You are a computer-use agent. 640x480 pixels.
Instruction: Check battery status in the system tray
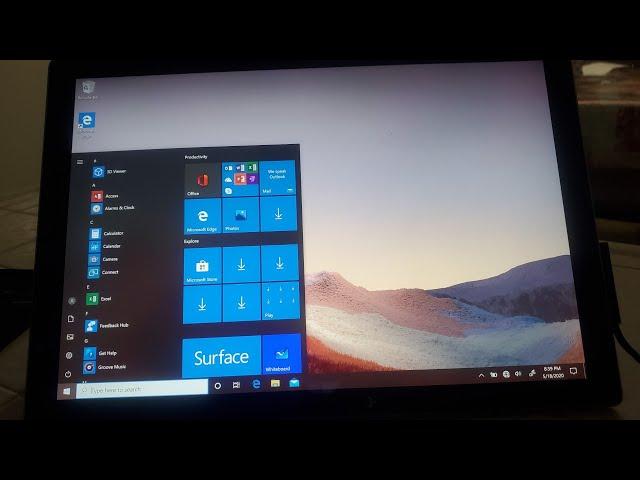pyautogui.click(x=494, y=374)
